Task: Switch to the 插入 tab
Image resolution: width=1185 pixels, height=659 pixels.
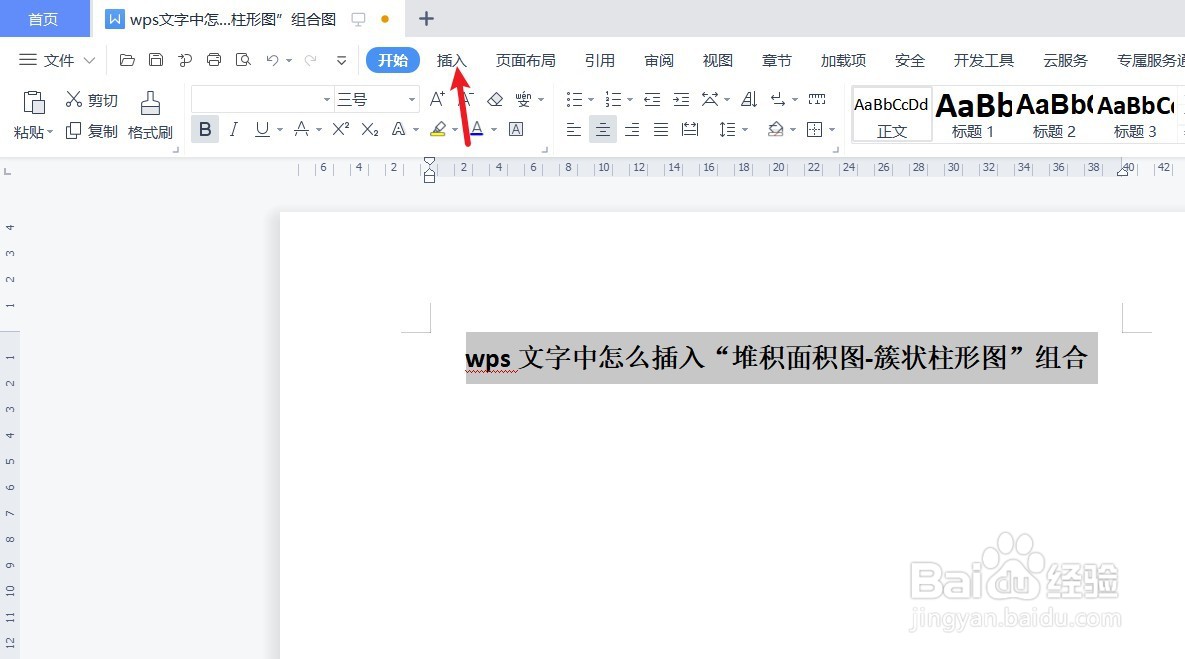Action: point(451,60)
